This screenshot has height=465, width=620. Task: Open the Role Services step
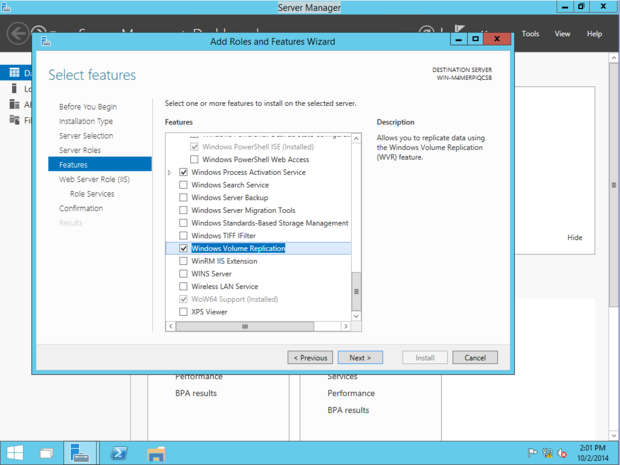92,194
